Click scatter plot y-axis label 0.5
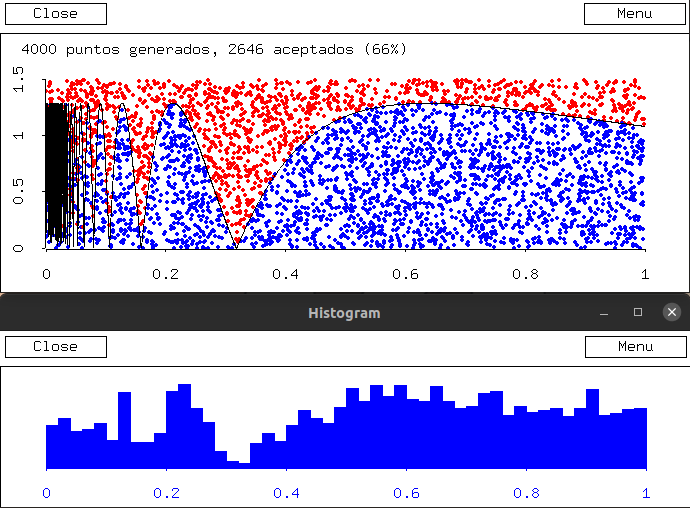 coord(18,191)
